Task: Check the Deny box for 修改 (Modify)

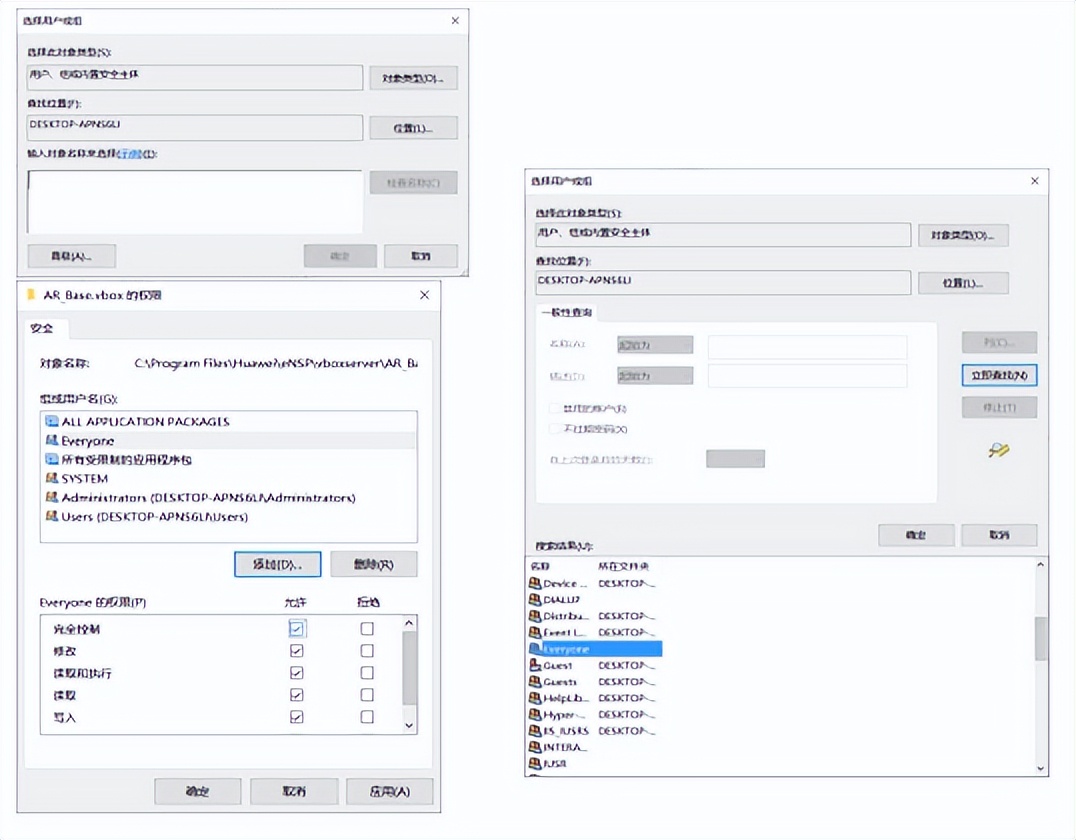Action: coord(367,651)
